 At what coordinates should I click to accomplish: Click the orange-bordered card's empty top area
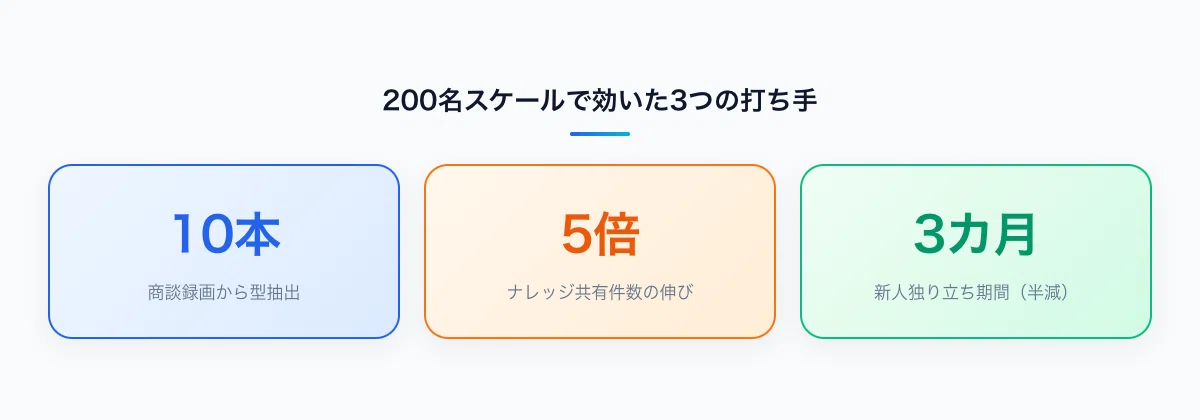pyautogui.click(x=600, y=186)
